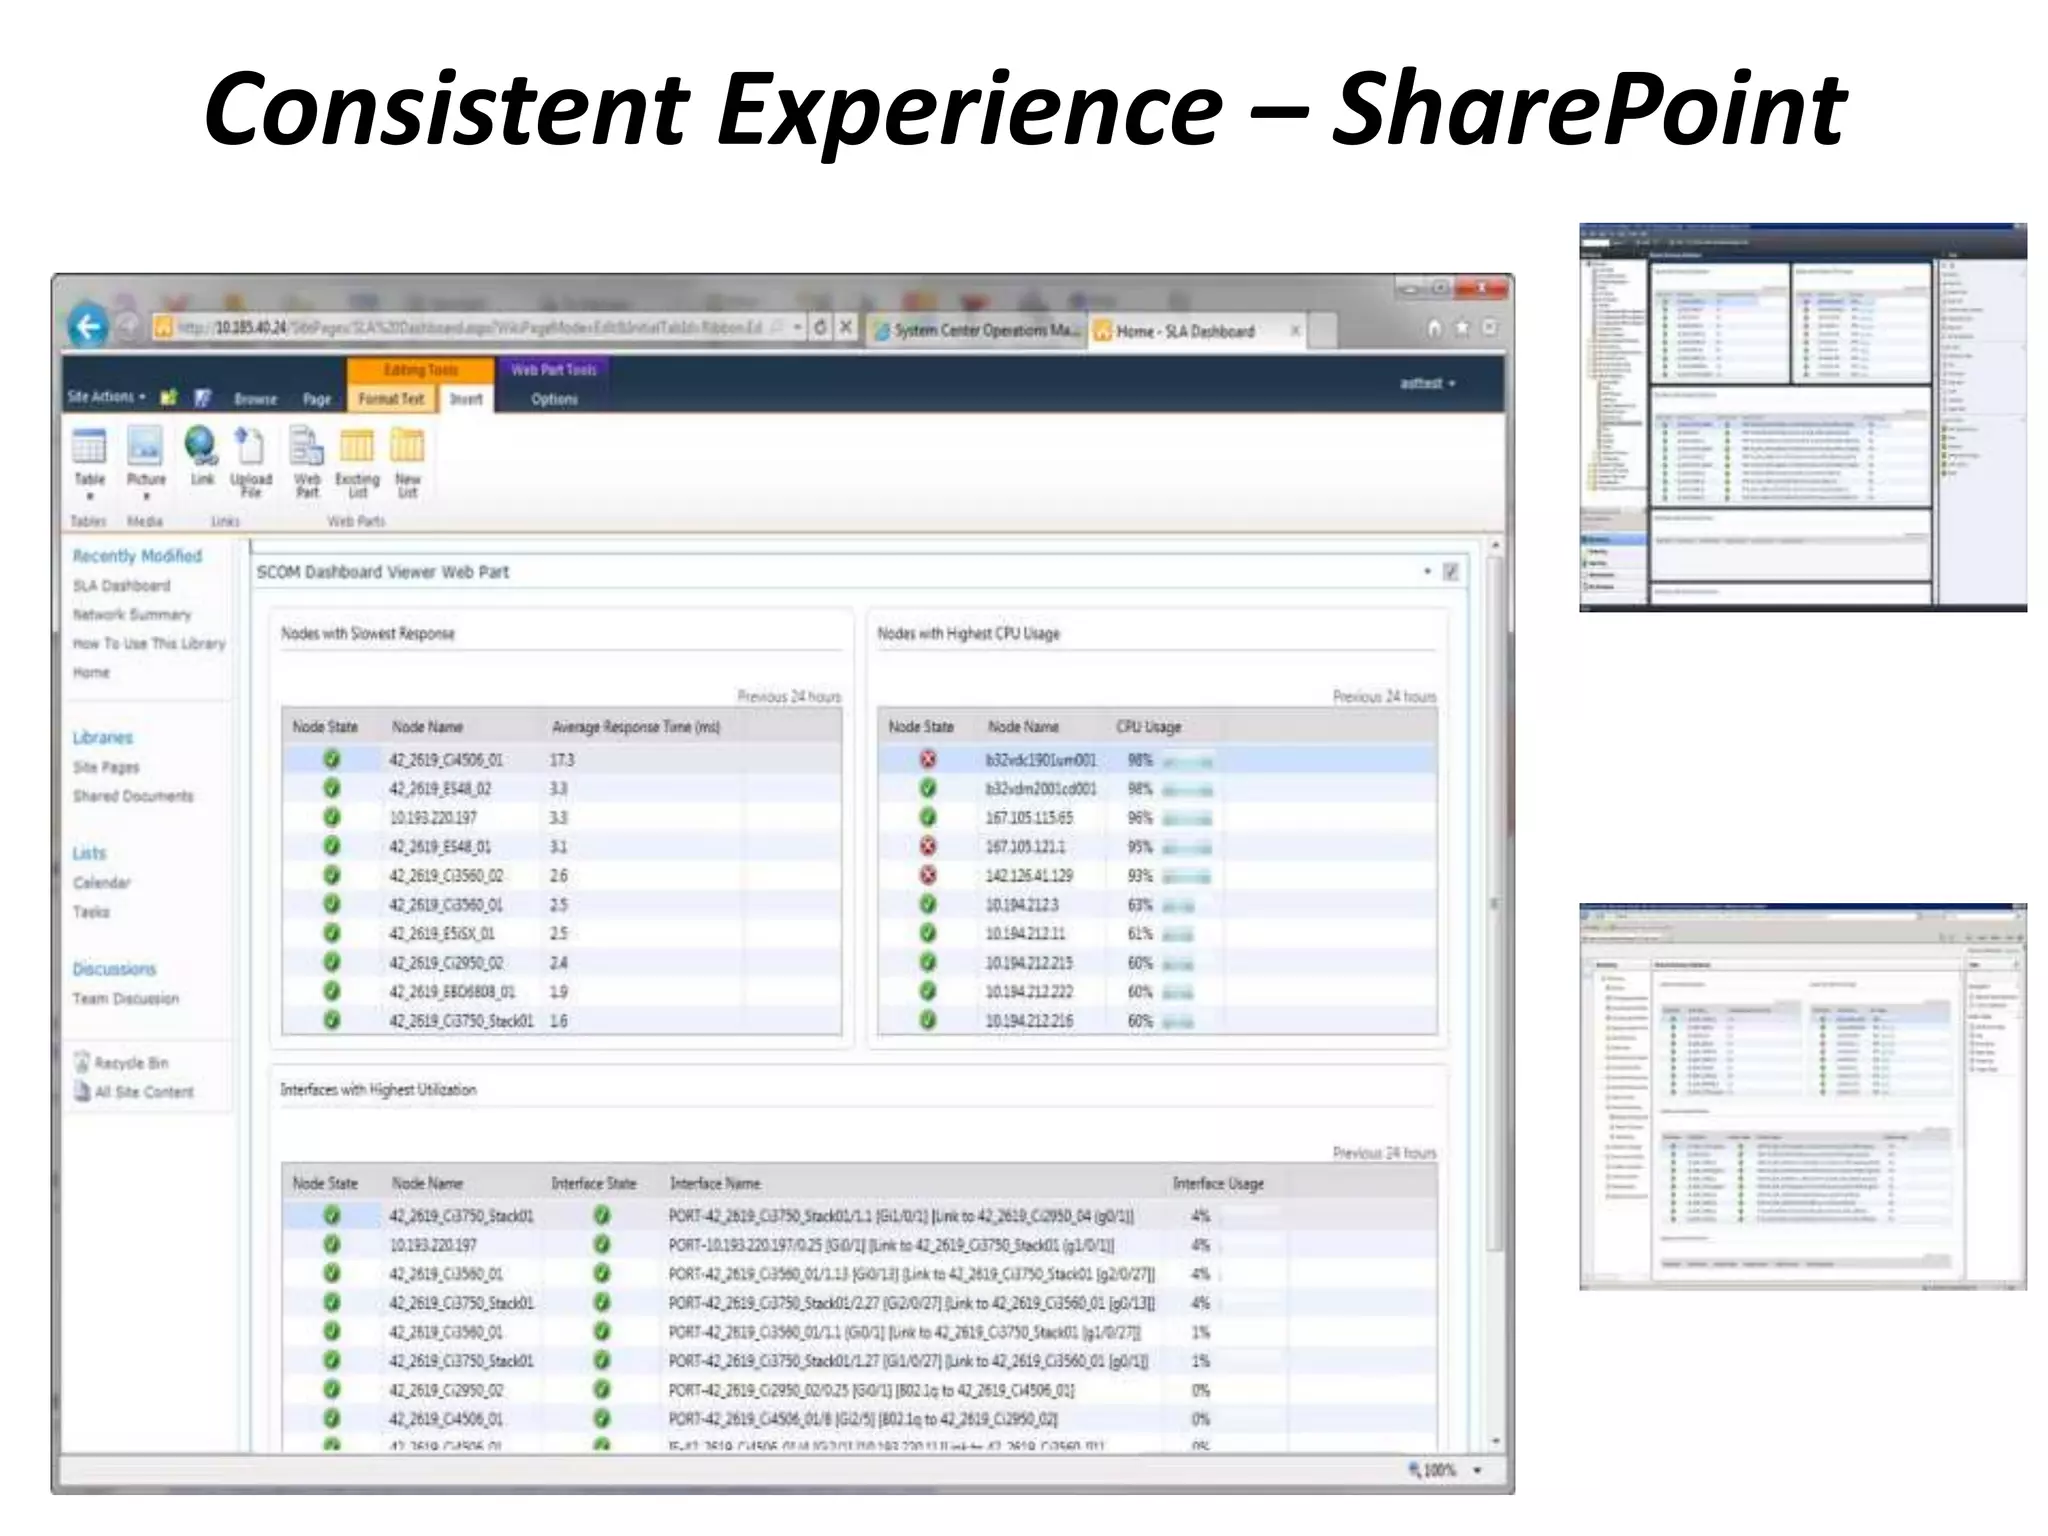Click the edit page icon beside Site Actions
Screen dimensions: 2048x1536
[203, 398]
